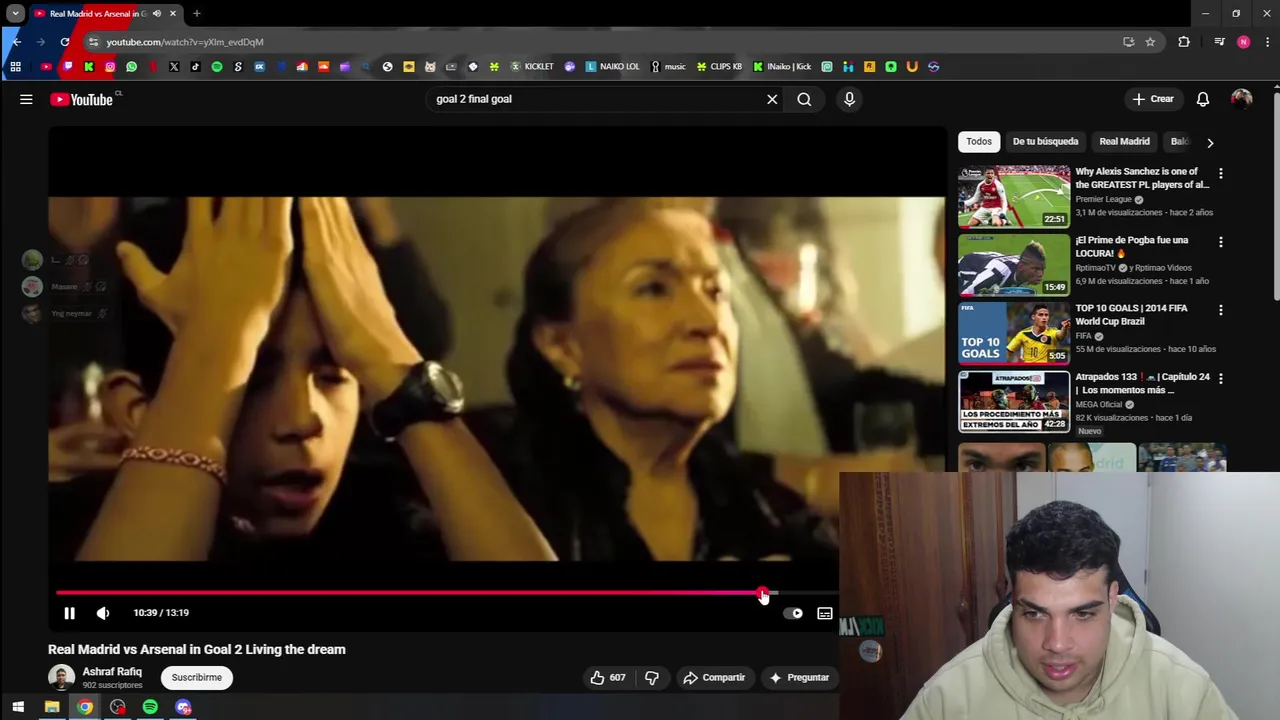
Task: Open the TikTok bookmark icon
Action: tap(195, 67)
